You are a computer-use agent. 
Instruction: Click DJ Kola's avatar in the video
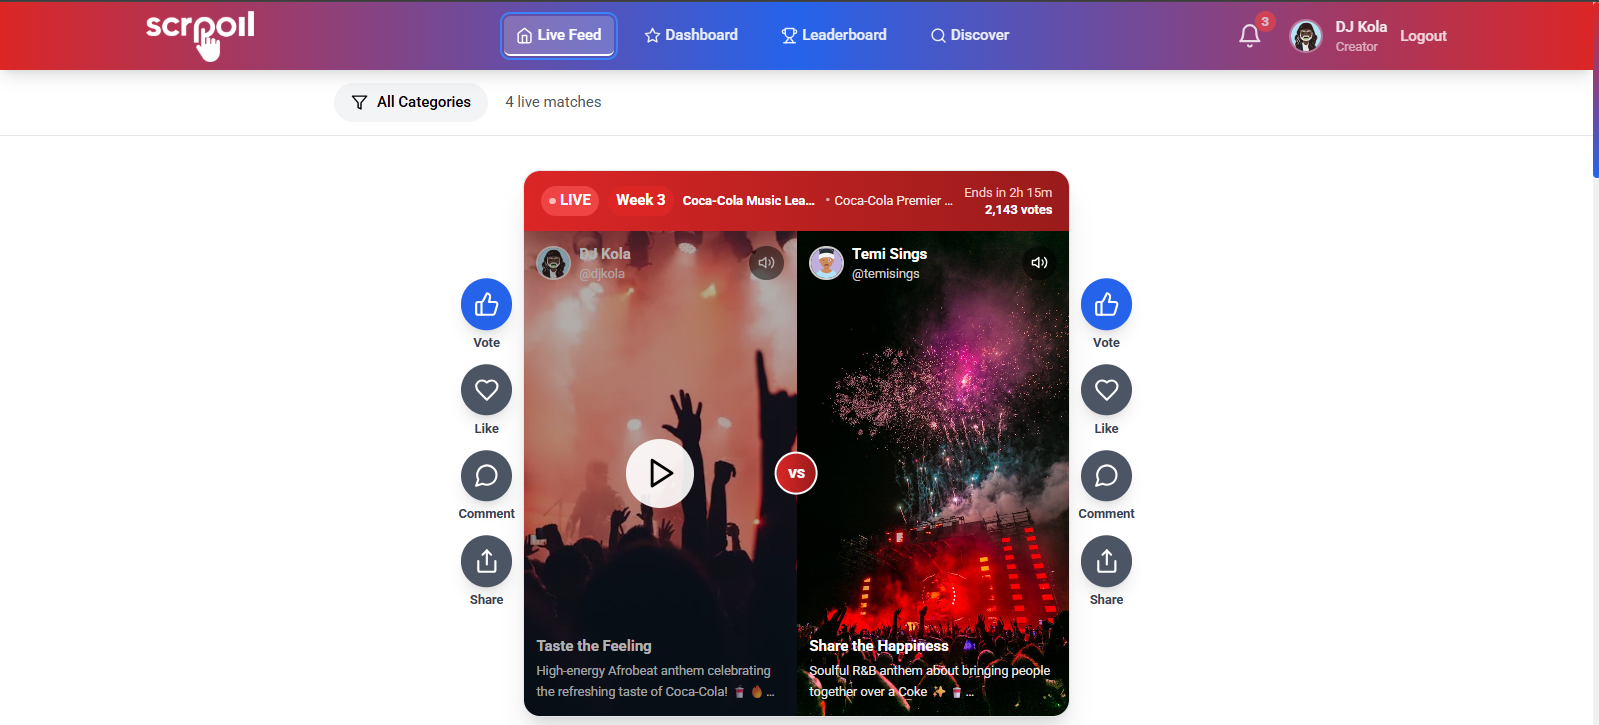click(x=553, y=263)
